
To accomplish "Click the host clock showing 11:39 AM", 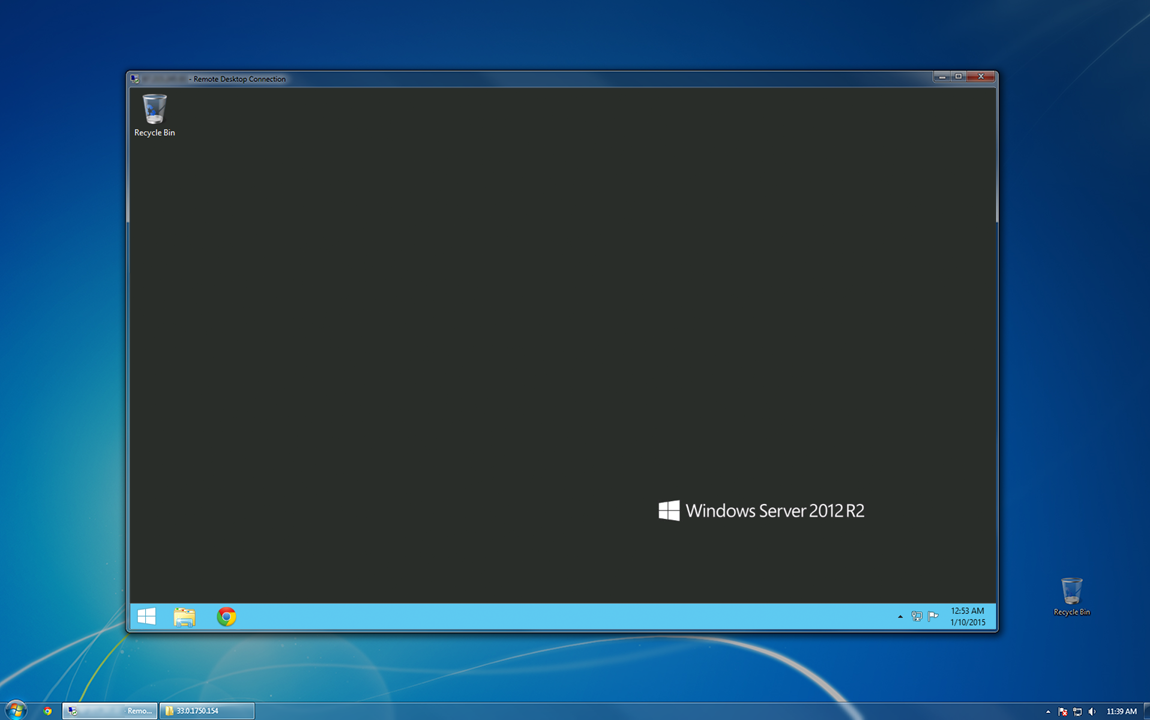I will pos(1121,711).
